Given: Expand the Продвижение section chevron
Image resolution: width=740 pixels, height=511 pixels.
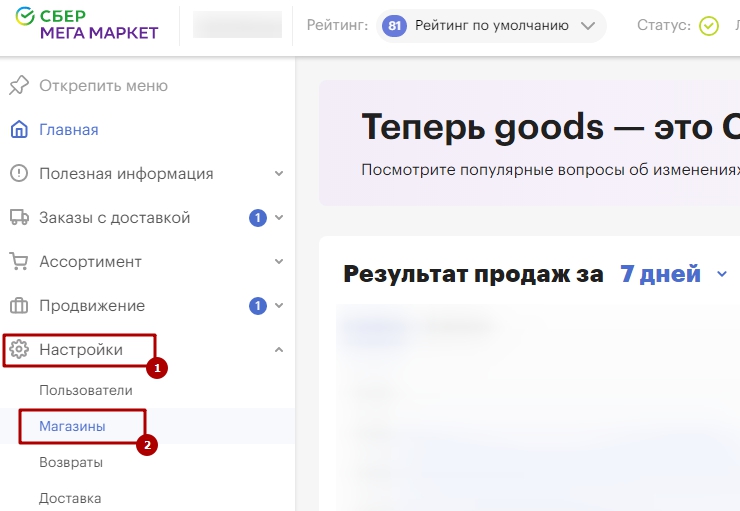Looking at the screenshot, I should pyautogui.click(x=279, y=305).
